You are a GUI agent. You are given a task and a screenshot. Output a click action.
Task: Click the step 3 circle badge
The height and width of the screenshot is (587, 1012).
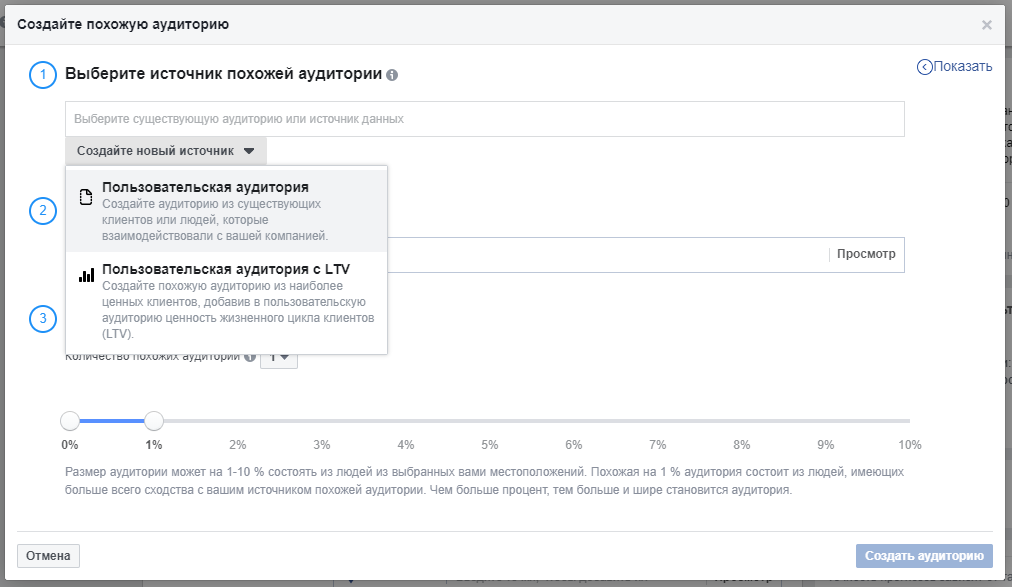[43, 319]
